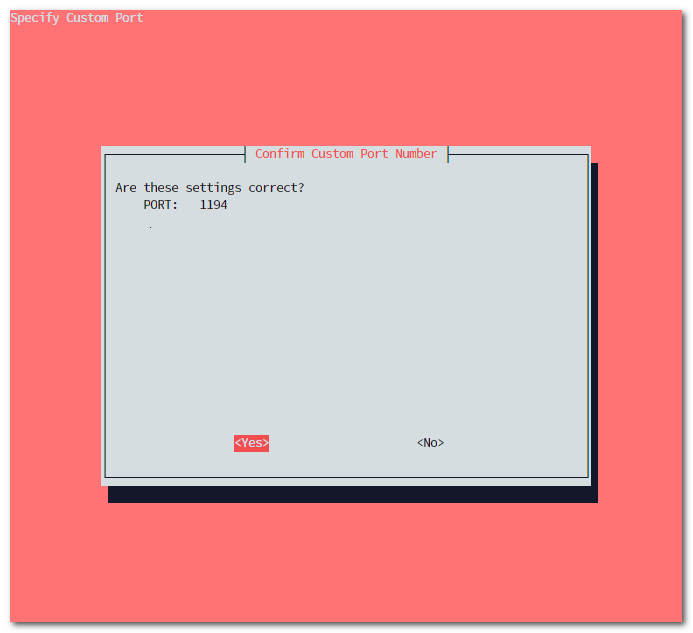Click the 'Confirm Custom Port Number' dialog title

tap(346, 154)
